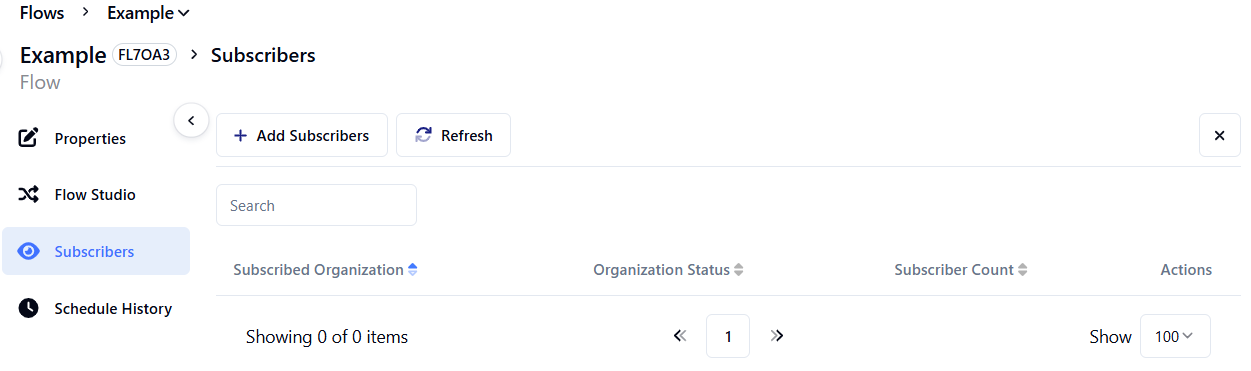Click the Flows breadcrumb link
This screenshot has height=371, width=1251.
click(42, 13)
